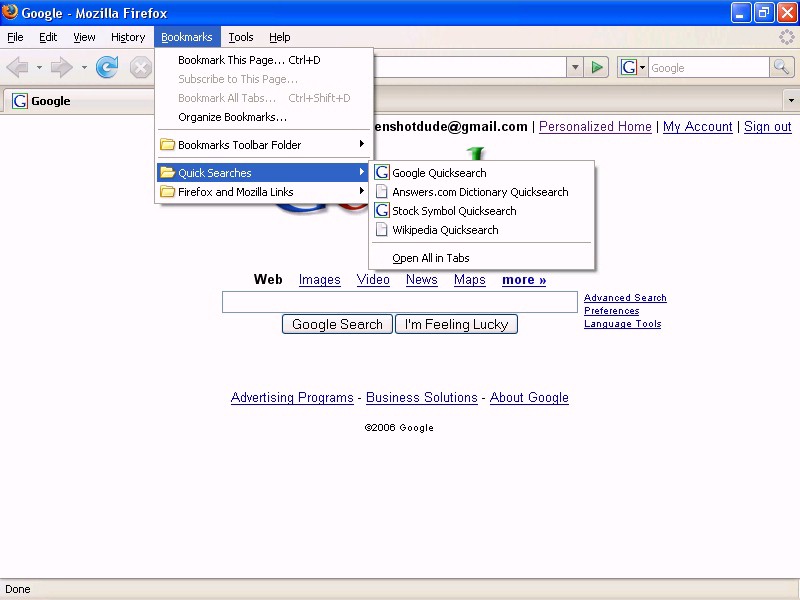Image resolution: width=800 pixels, height=600 pixels.
Task: Click the Google page search input field
Action: (x=400, y=302)
